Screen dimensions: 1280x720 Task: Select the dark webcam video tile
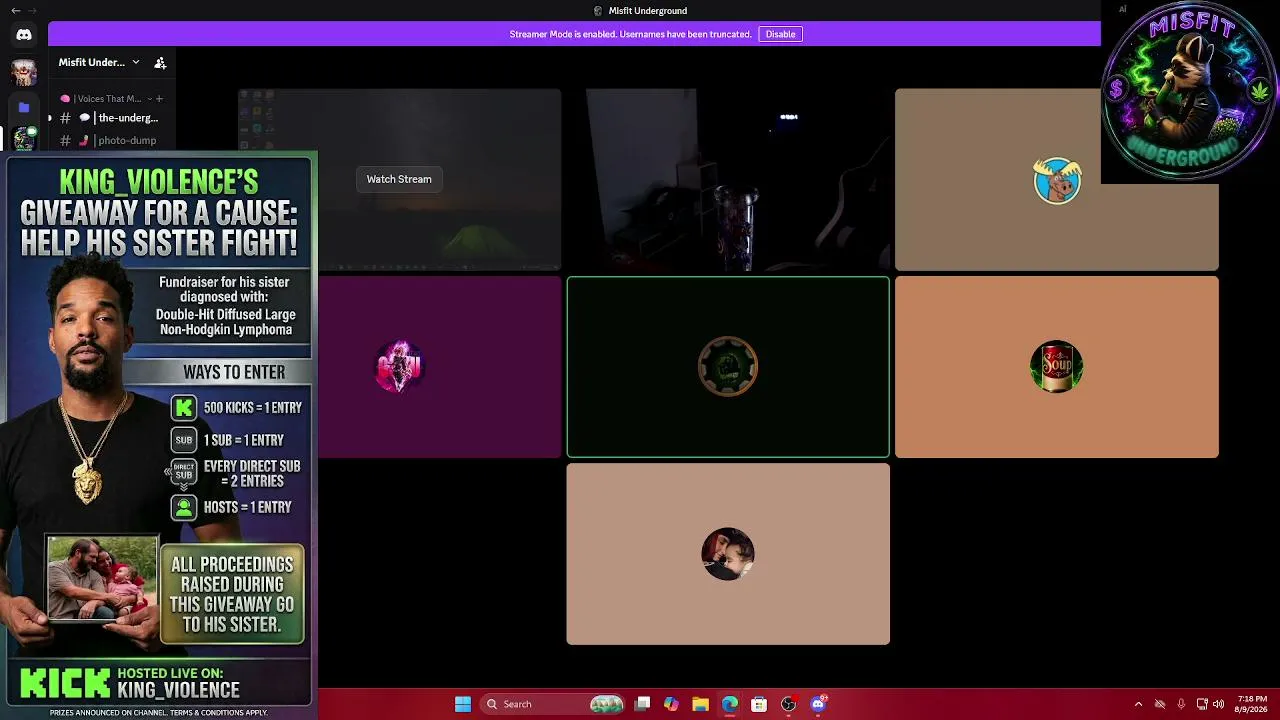tap(728, 179)
